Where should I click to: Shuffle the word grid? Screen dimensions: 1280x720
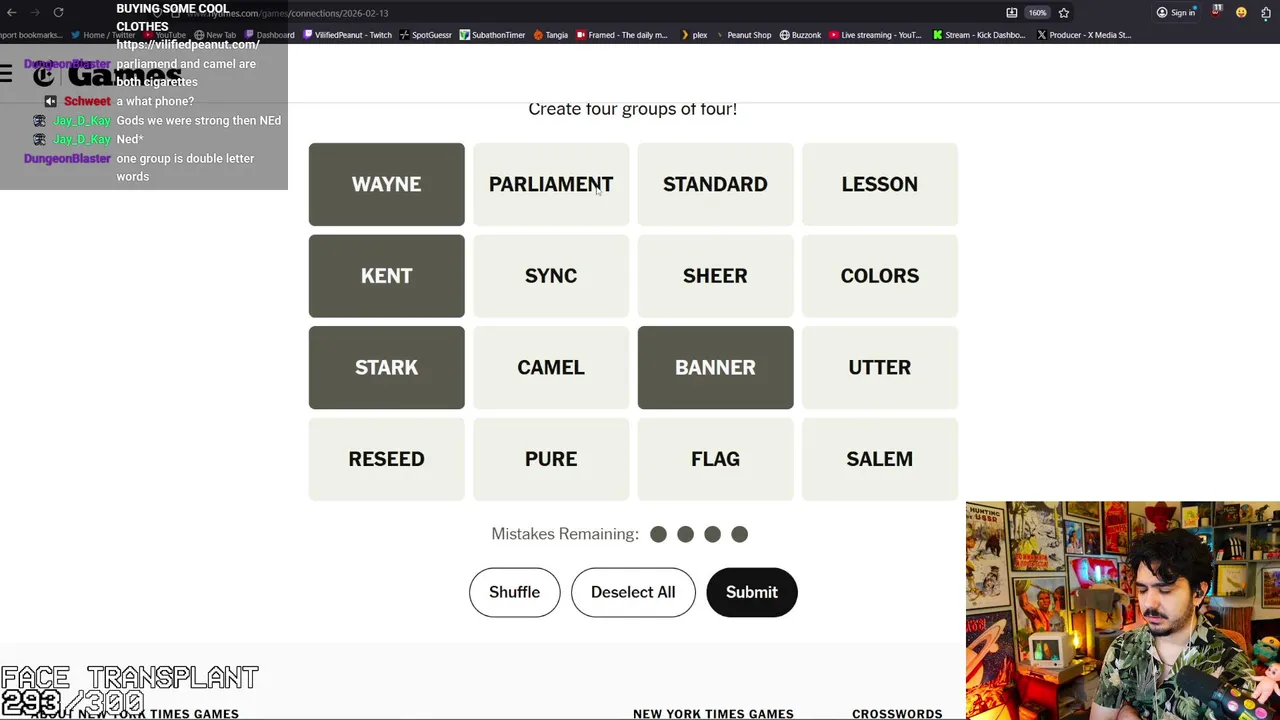[x=514, y=592]
